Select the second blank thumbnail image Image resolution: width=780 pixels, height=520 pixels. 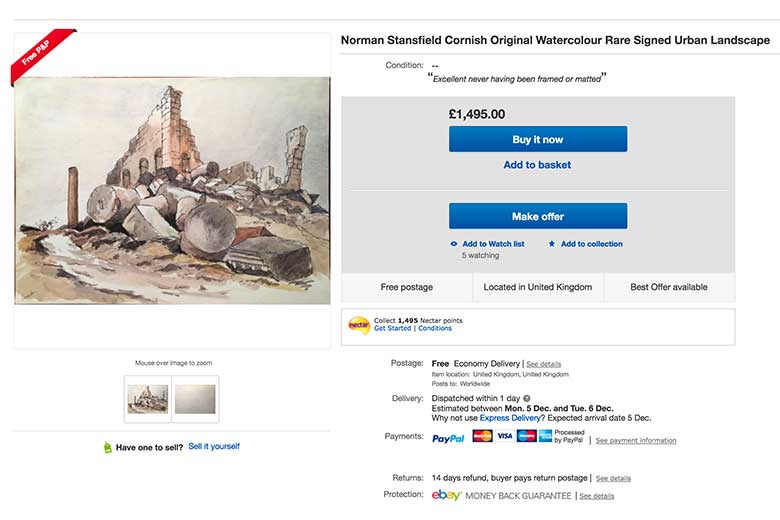pos(195,399)
